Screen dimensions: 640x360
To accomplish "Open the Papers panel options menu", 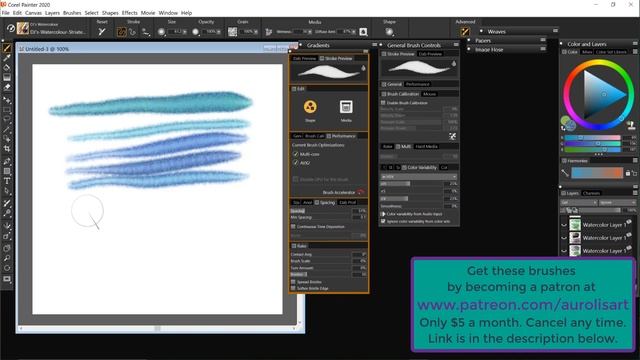I will 543,40.
